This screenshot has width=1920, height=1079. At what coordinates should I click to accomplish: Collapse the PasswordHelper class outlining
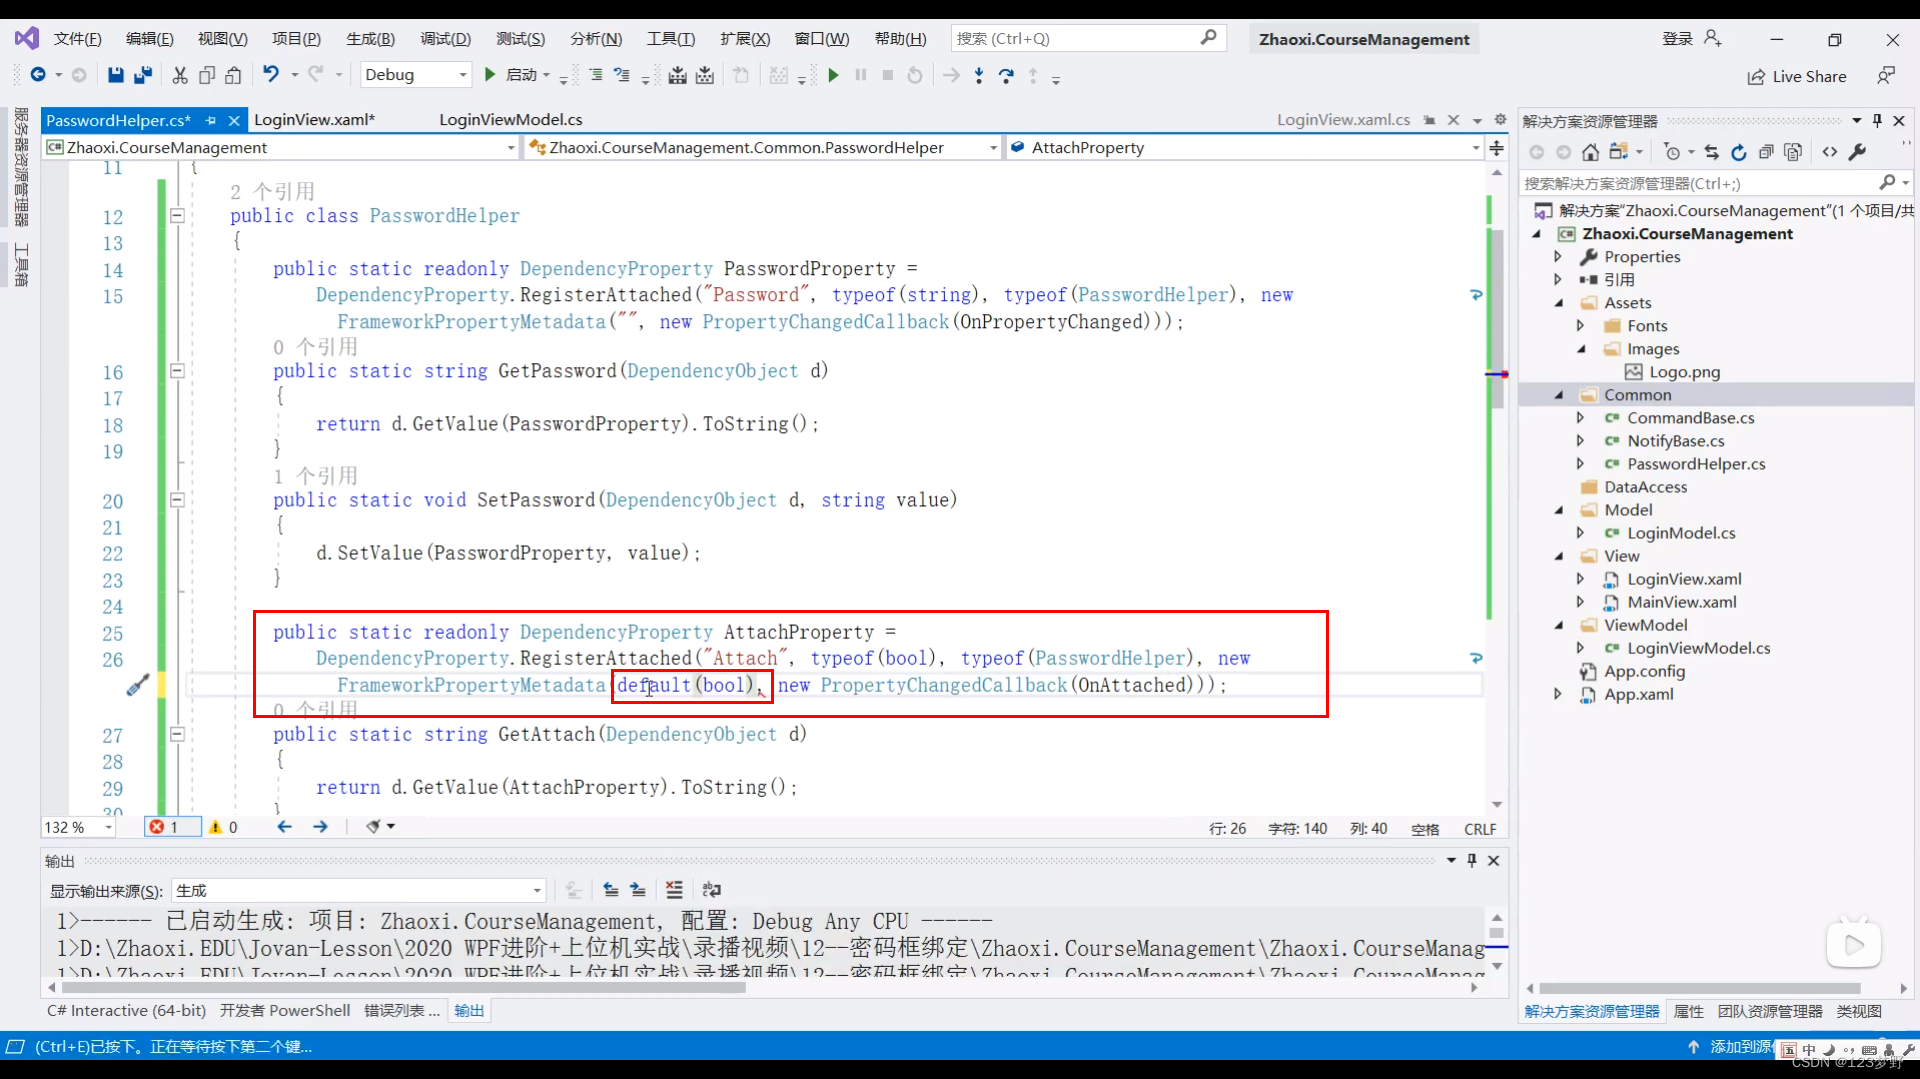click(177, 215)
